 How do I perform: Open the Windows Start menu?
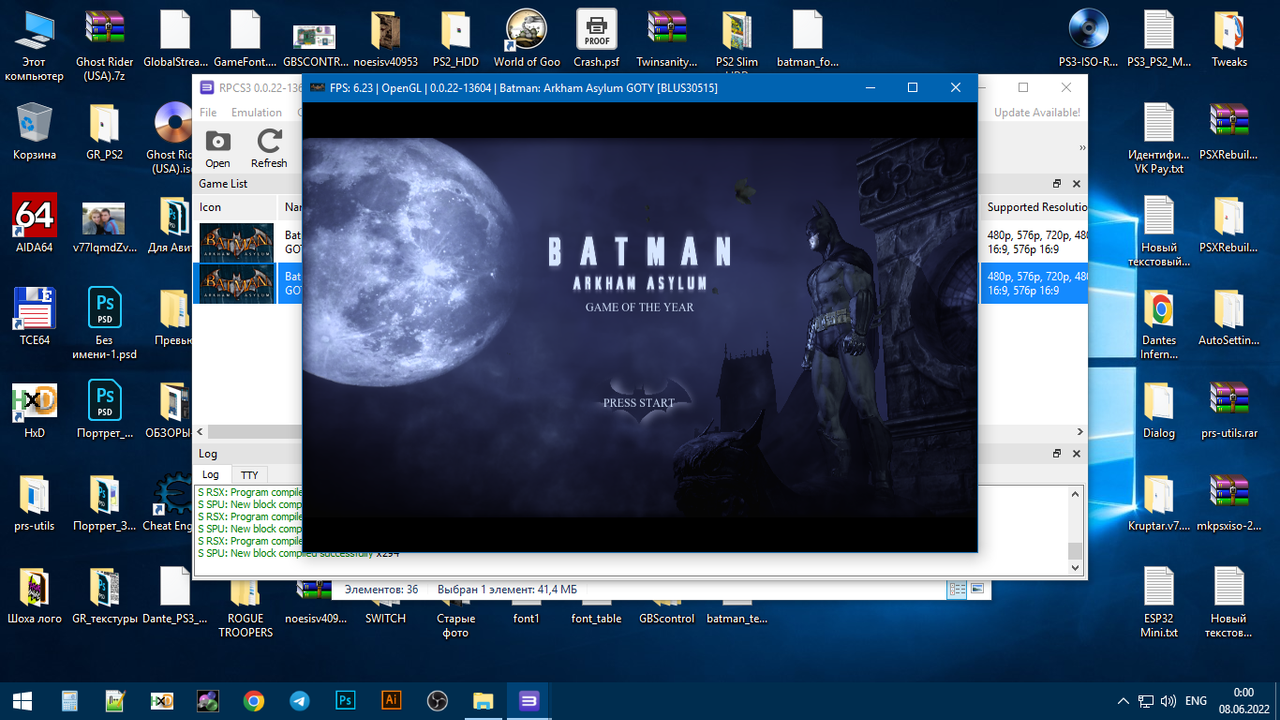click(x=21, y=701)
